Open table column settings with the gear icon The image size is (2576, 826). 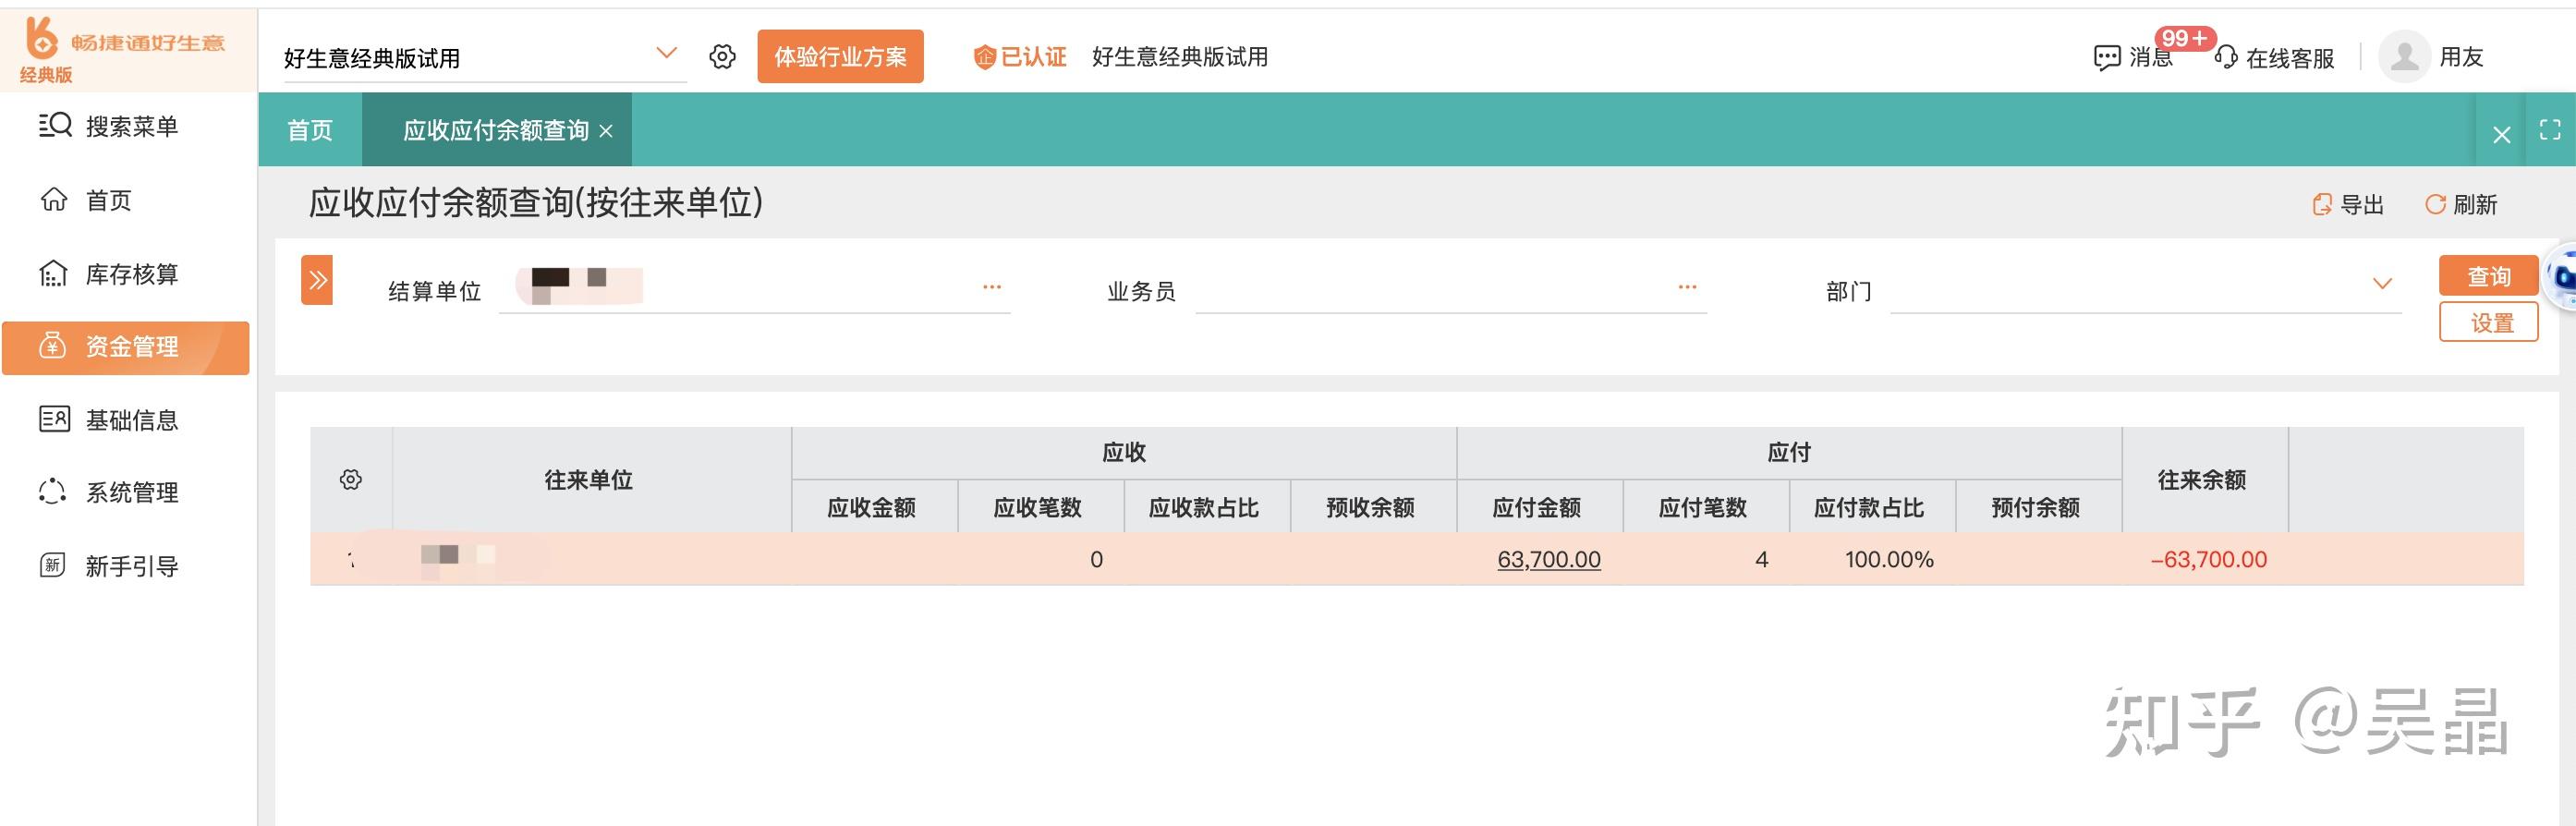pos(351,480)
